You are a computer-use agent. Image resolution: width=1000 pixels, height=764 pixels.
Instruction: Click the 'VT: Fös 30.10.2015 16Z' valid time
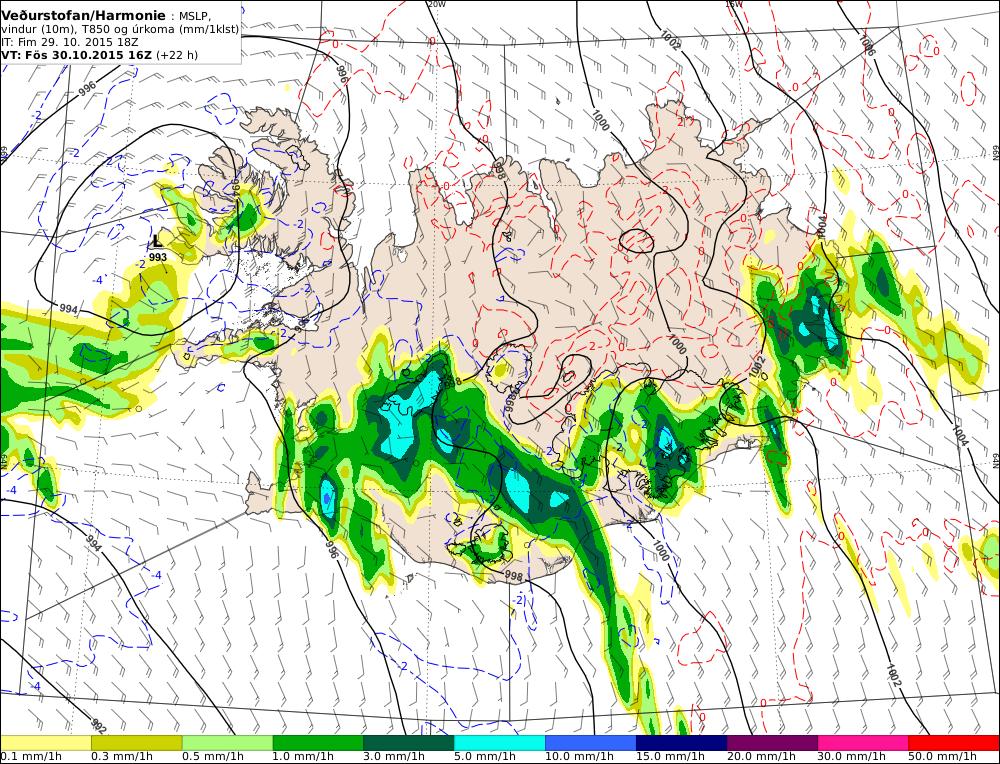pos(77,55)
